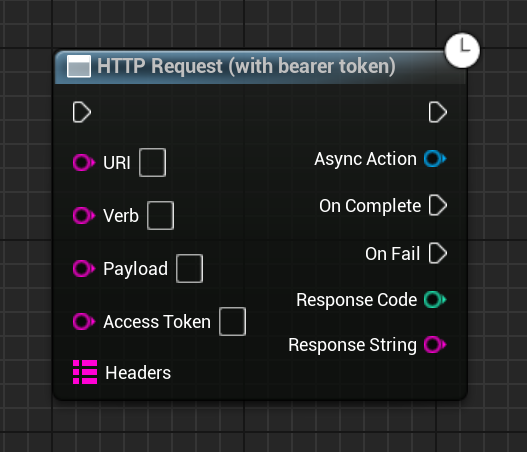Click the On Complete execution pin

(x=438, y=205)
